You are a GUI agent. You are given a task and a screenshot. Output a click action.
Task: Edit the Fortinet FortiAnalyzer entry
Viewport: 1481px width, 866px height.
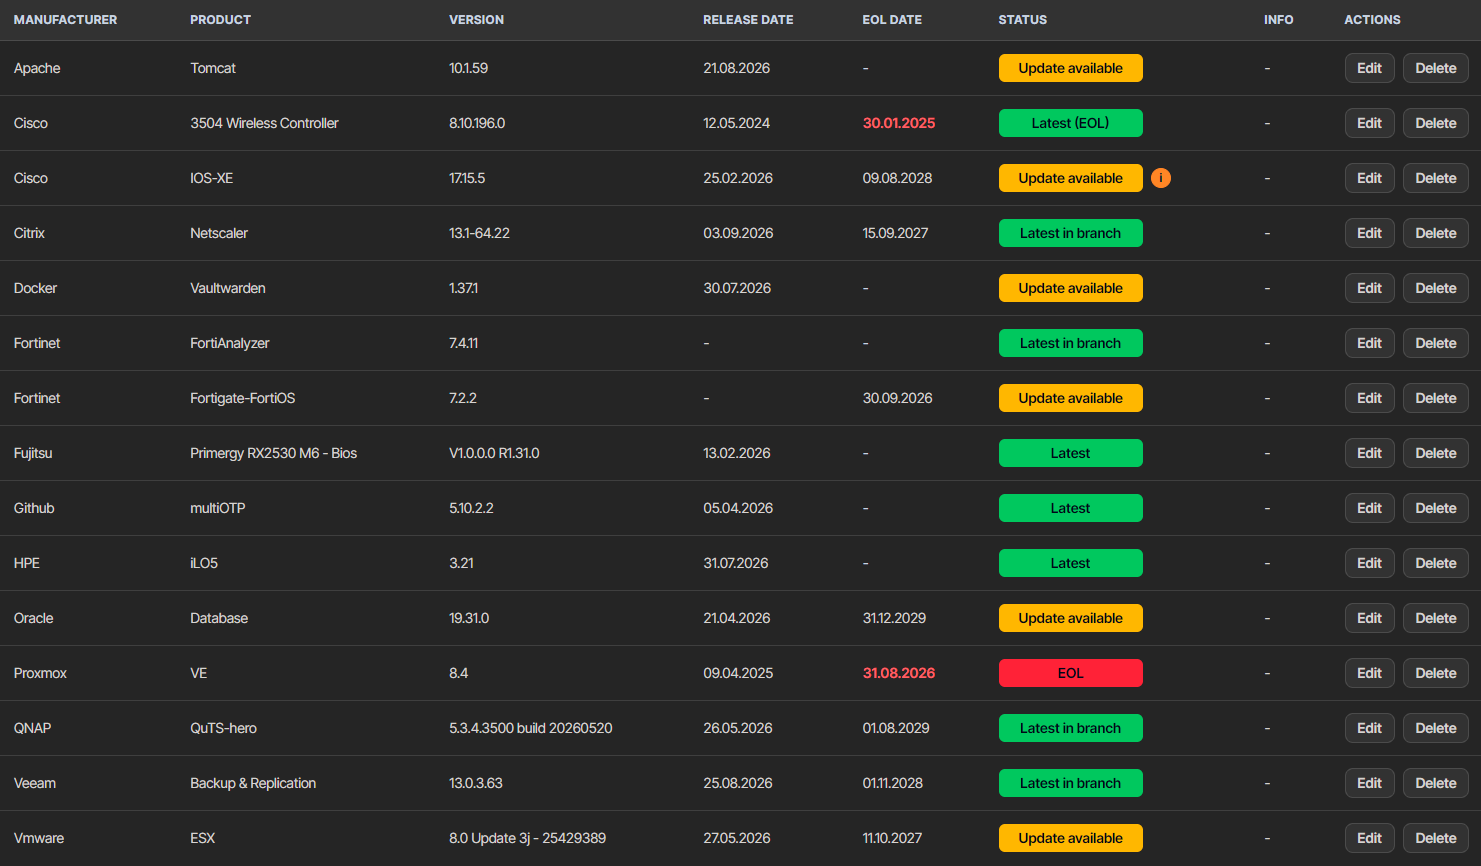[1369, 343]
